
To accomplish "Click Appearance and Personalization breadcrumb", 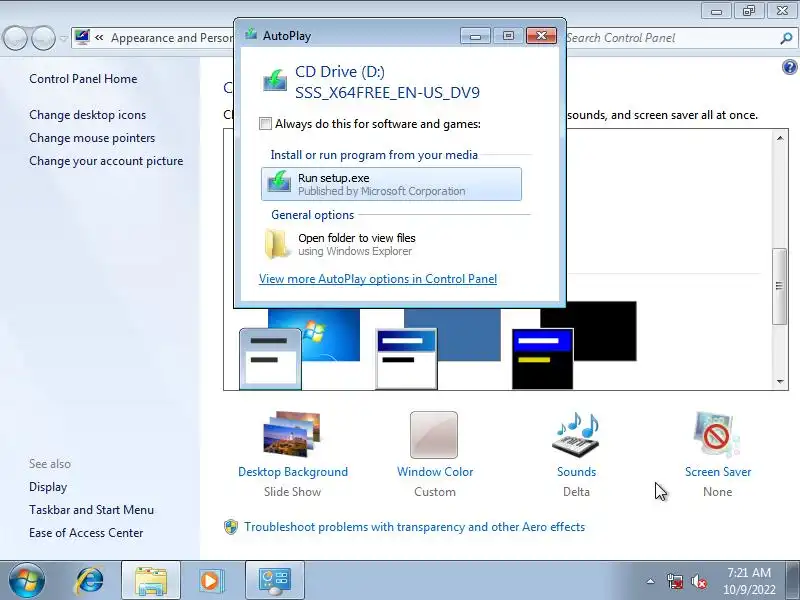I will coord(172,38).
